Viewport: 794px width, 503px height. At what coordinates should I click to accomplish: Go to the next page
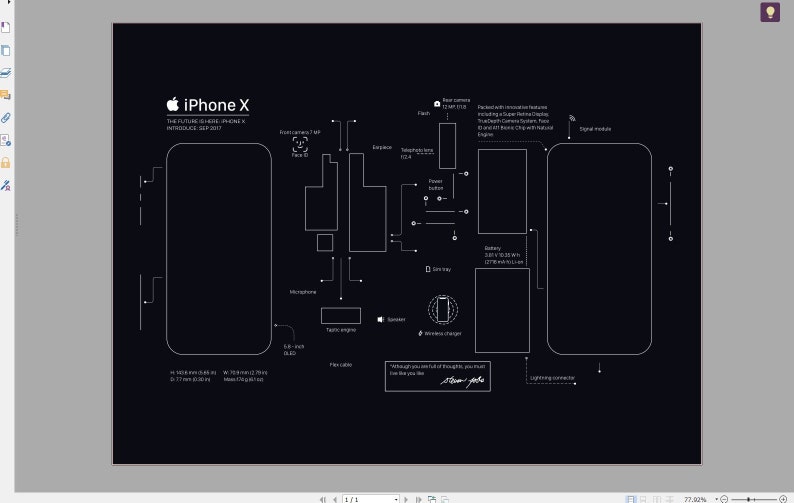[x=406, y=499]
